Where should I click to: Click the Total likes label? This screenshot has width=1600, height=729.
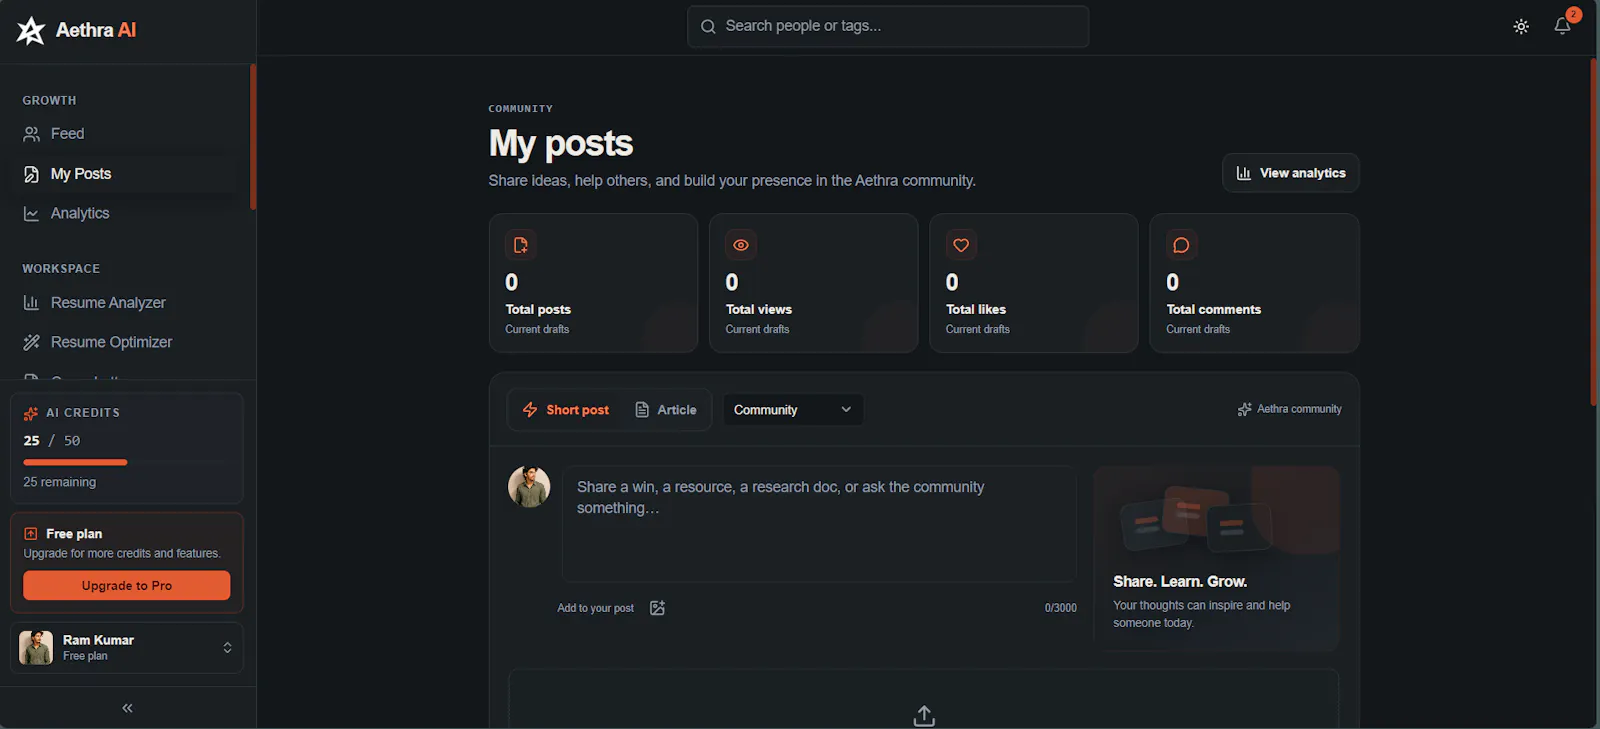tap(976, 310)
